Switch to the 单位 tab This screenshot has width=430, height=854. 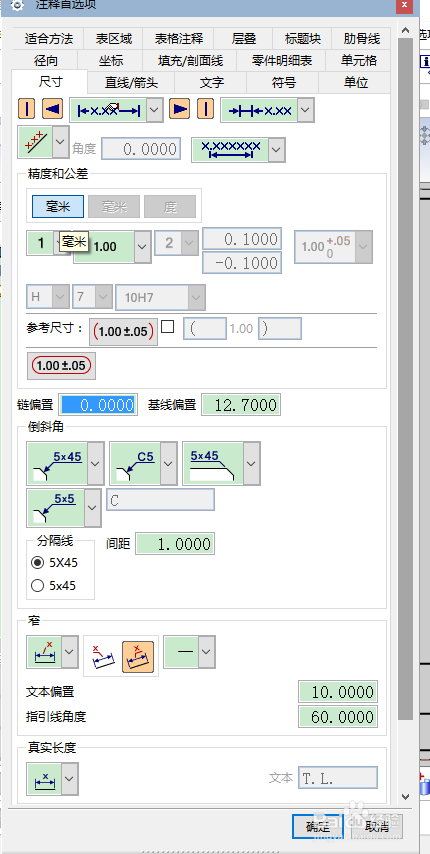coord(355,83)
